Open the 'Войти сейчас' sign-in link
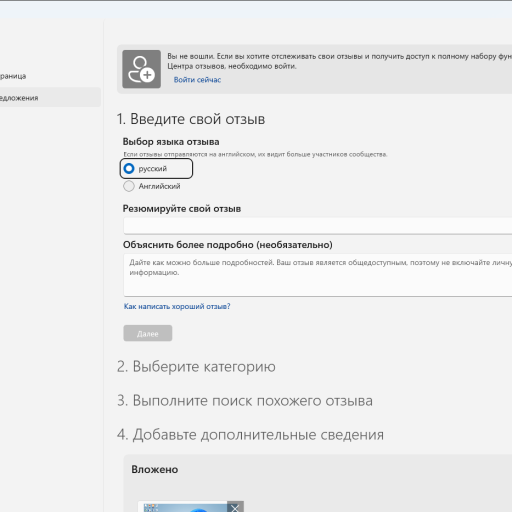This screenshot has height=512, width=512. 197,80
